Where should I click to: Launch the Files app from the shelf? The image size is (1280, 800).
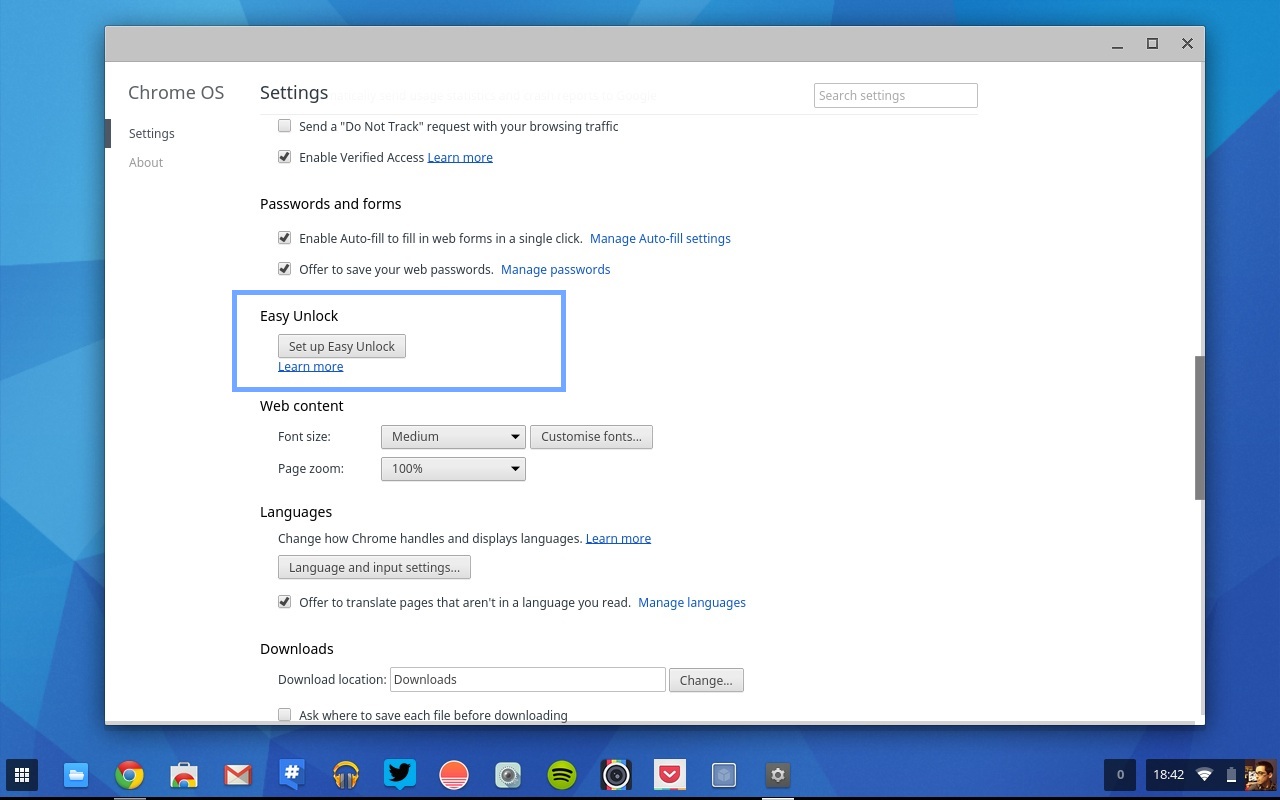(x=76, y=775)
